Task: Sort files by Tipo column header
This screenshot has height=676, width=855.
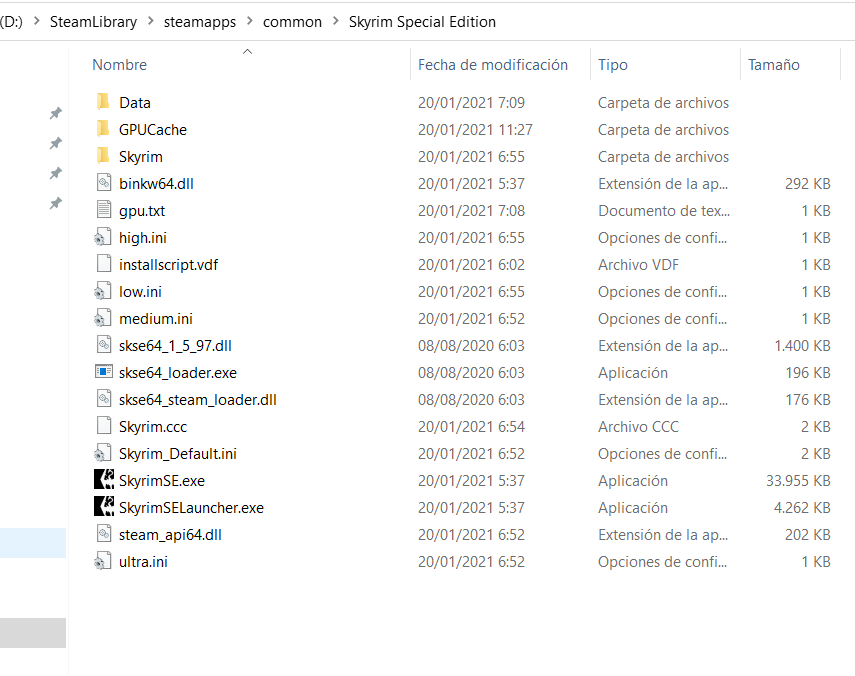Action: click(x=613, y=64)
